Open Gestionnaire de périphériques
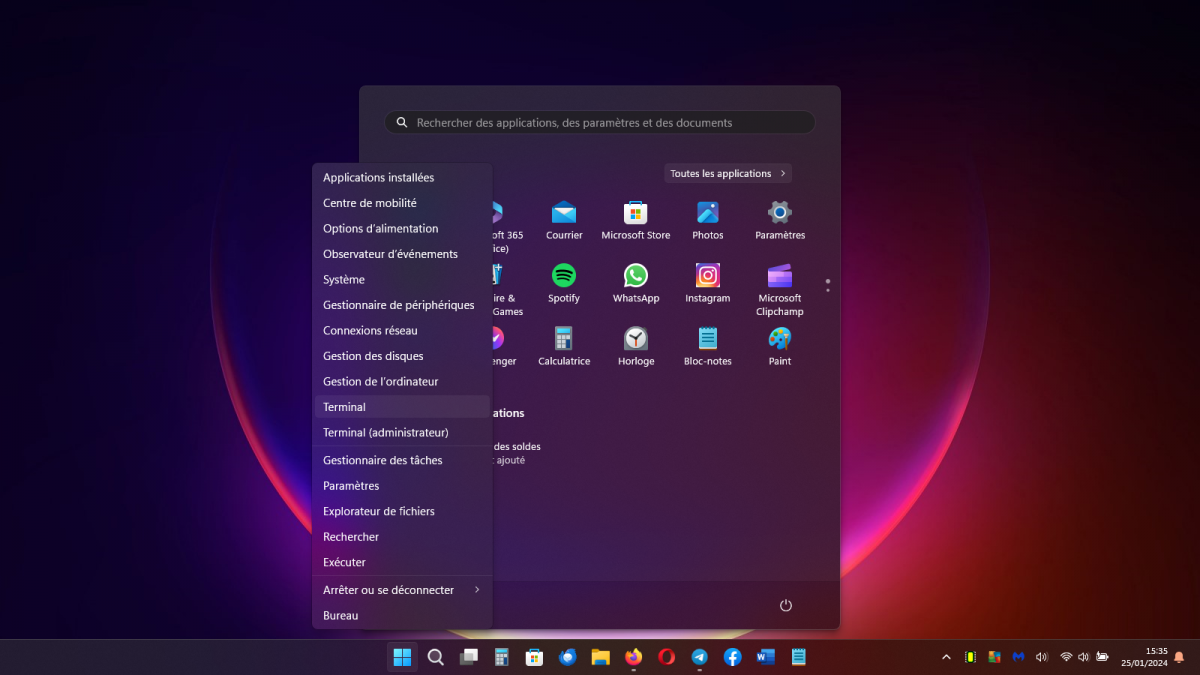This screenshot has height=675, width=1200. 402,305
